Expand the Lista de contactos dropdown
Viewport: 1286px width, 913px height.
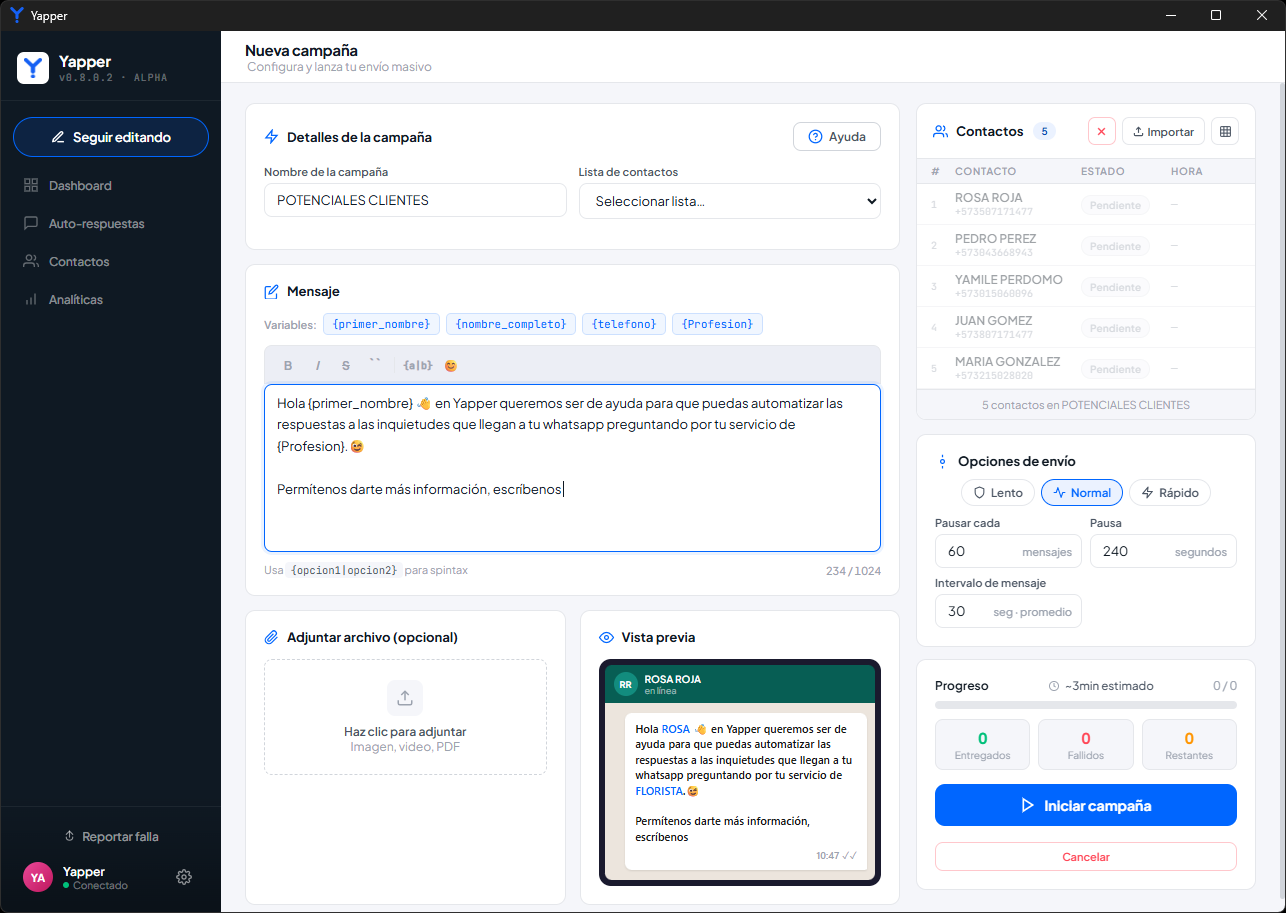[x=730, y=201]
